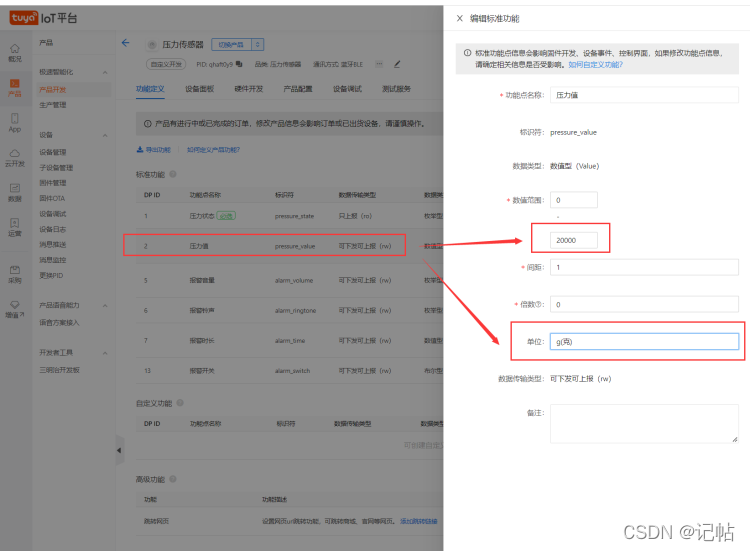
Task: Click pressure sensor product thumbnail icon
Action: pyautogui.click(x=152, y=44)
